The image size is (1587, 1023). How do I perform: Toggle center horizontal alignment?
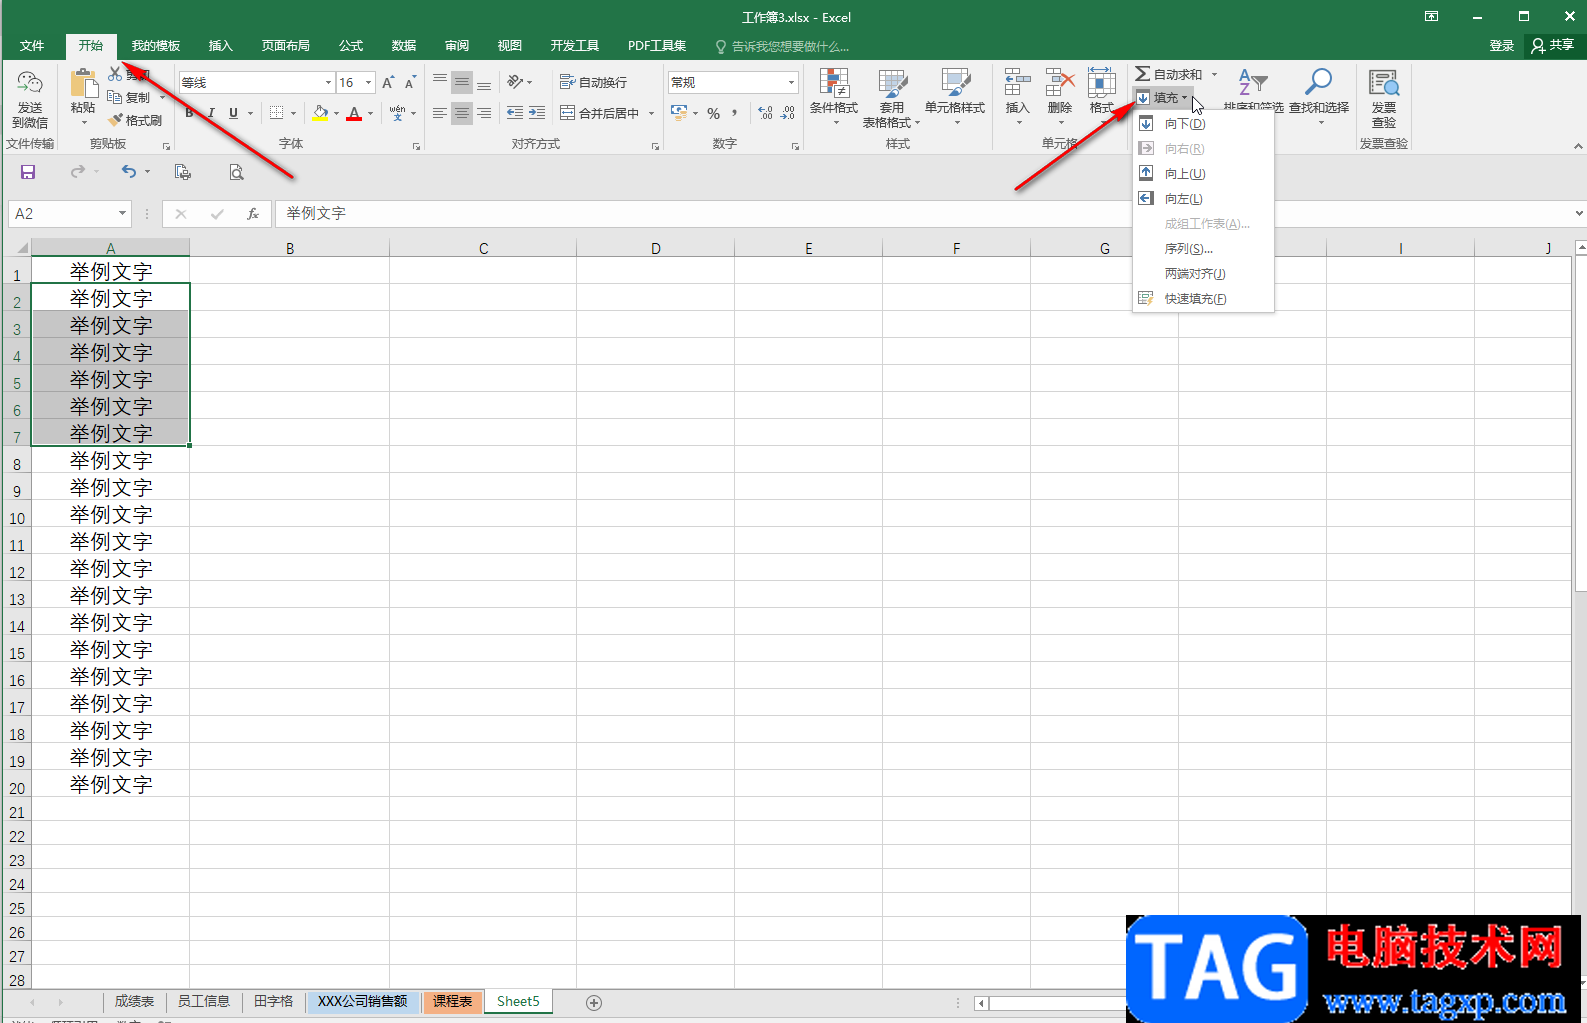(462, 113)
